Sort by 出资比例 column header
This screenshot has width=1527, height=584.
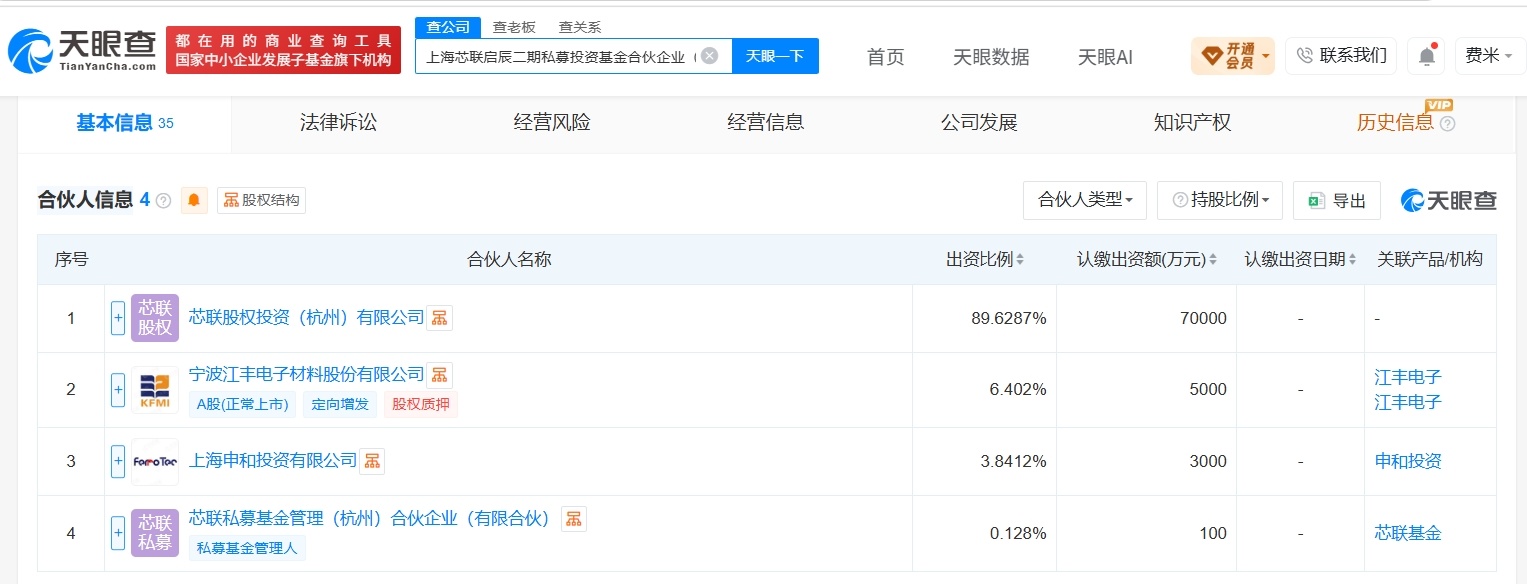(985, 260)
